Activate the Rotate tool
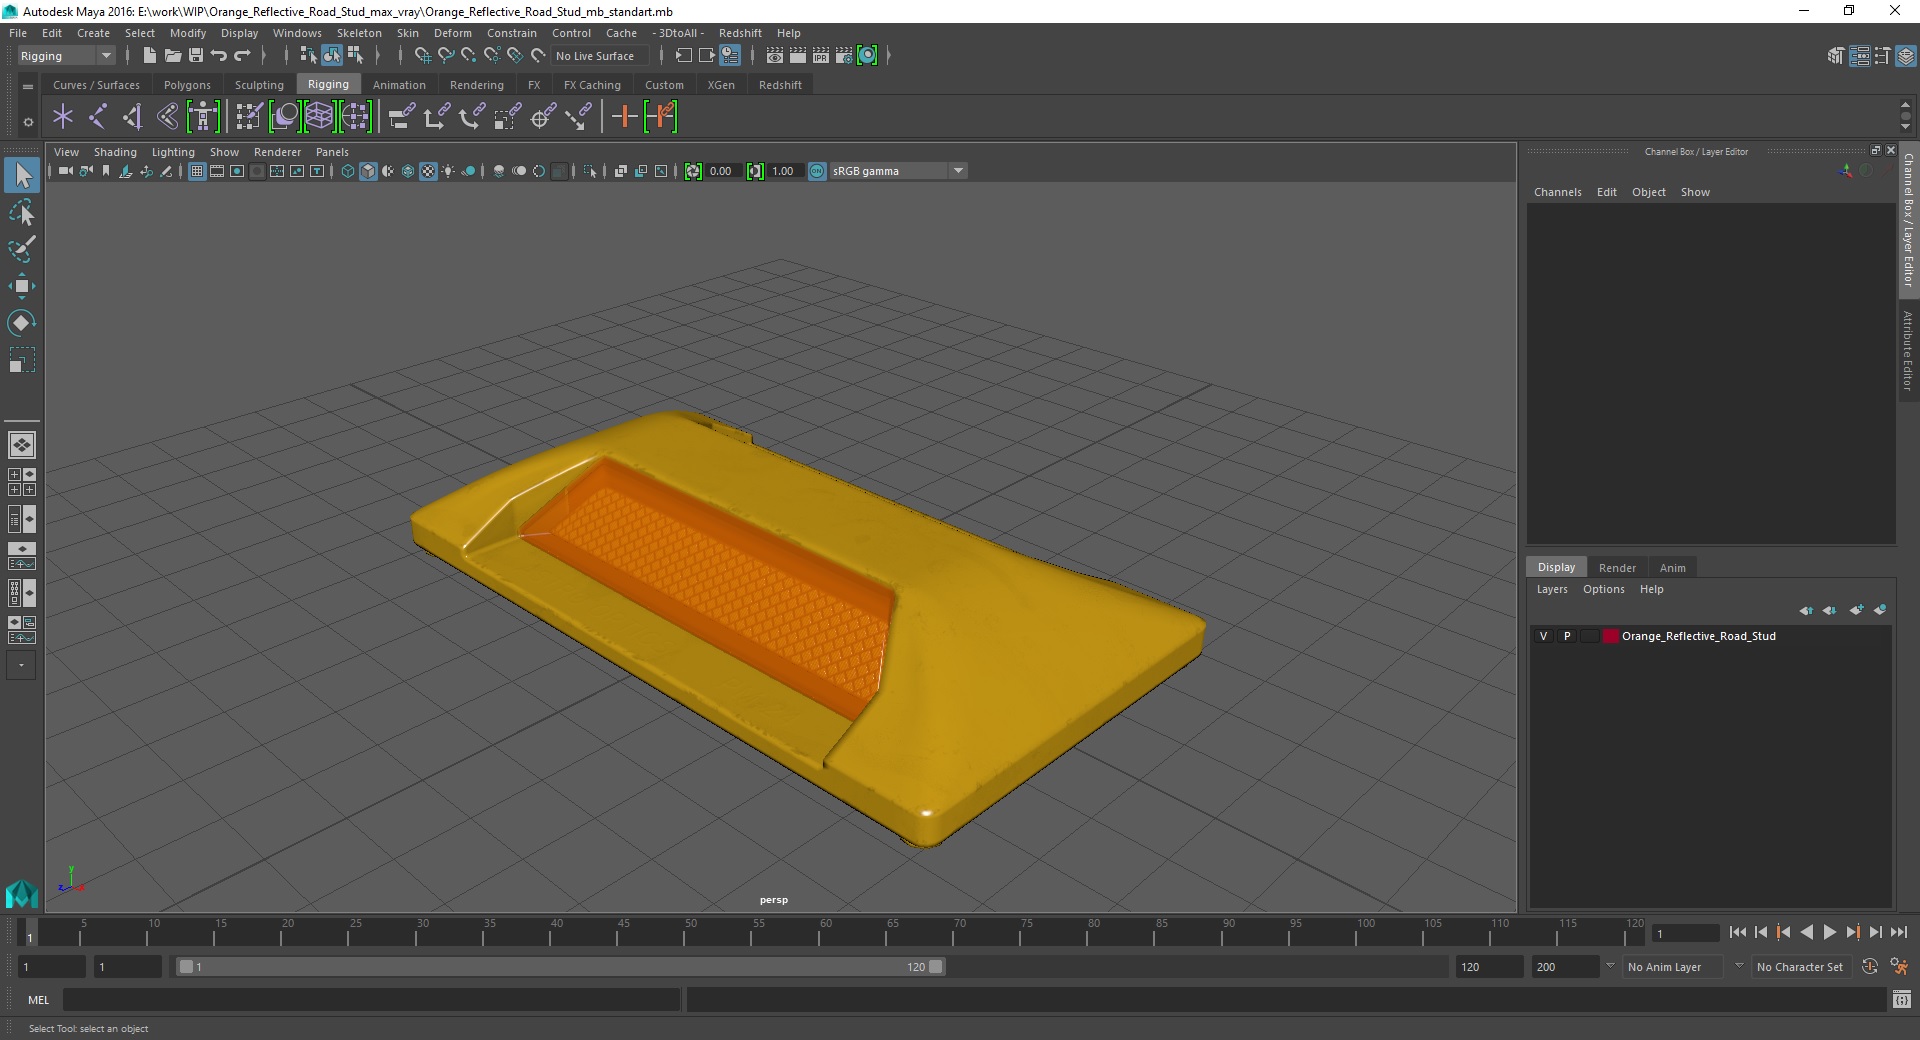 pyautogui.click(x=22, y=322)
